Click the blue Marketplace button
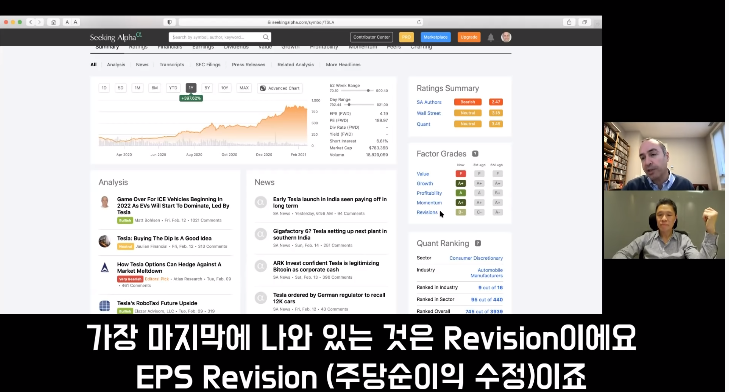 coord(436,37)
